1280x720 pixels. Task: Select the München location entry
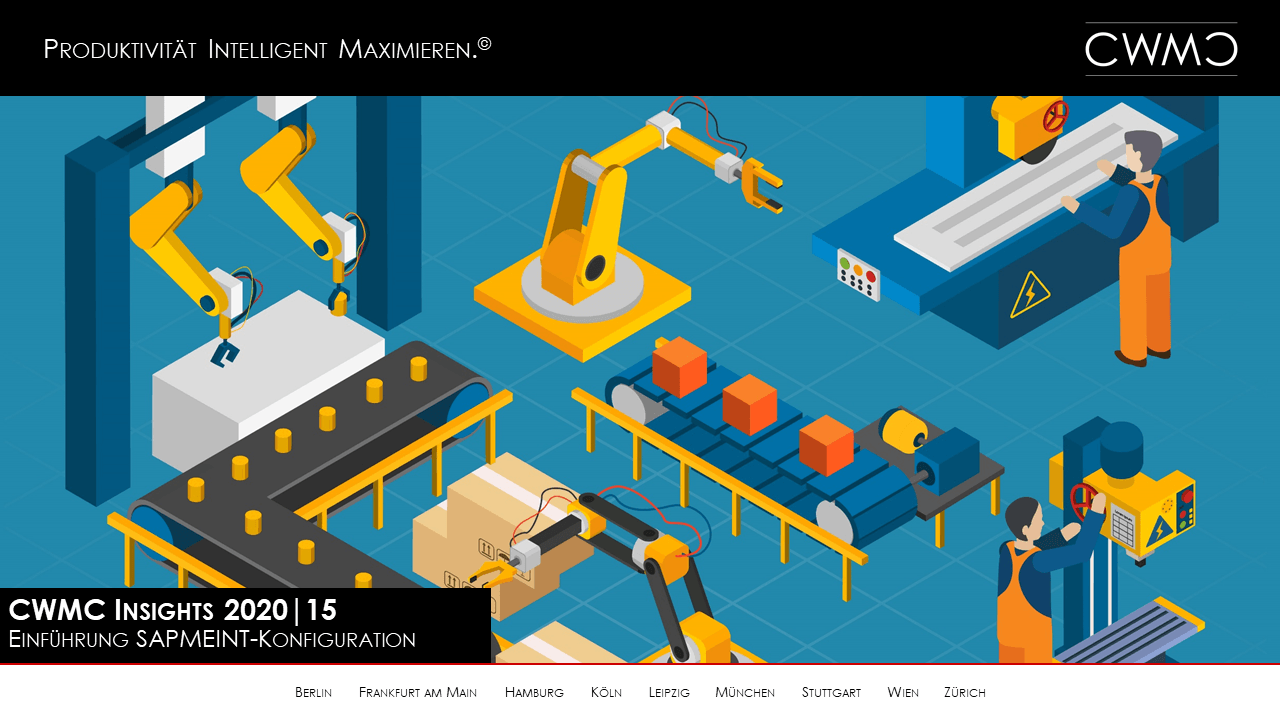[745, 692]
